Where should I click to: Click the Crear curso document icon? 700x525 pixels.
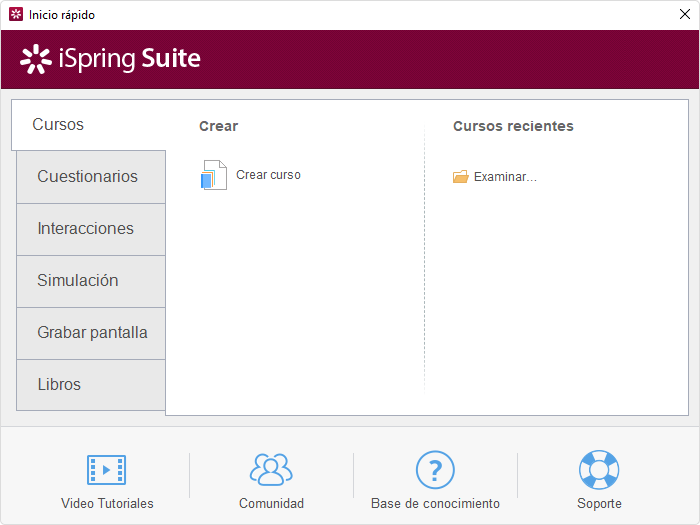click(214, 175)
